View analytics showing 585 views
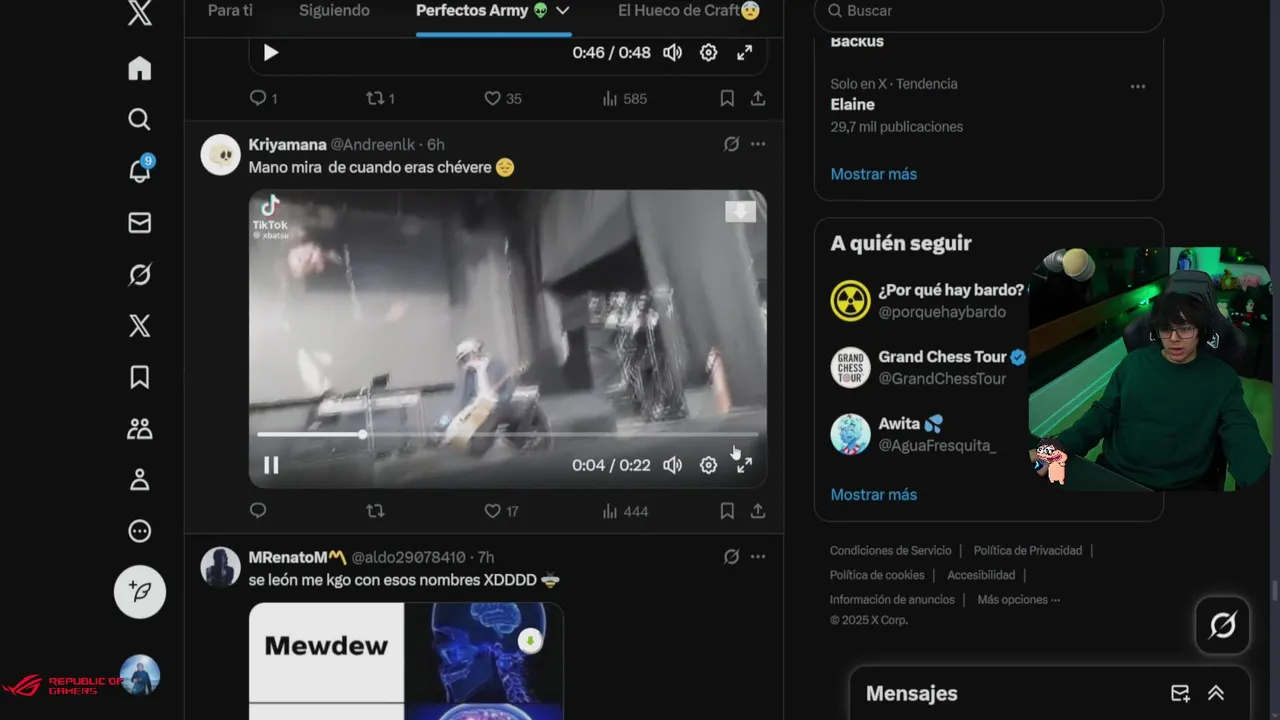This screenshot has height=720, width=1280. [625, 98]
